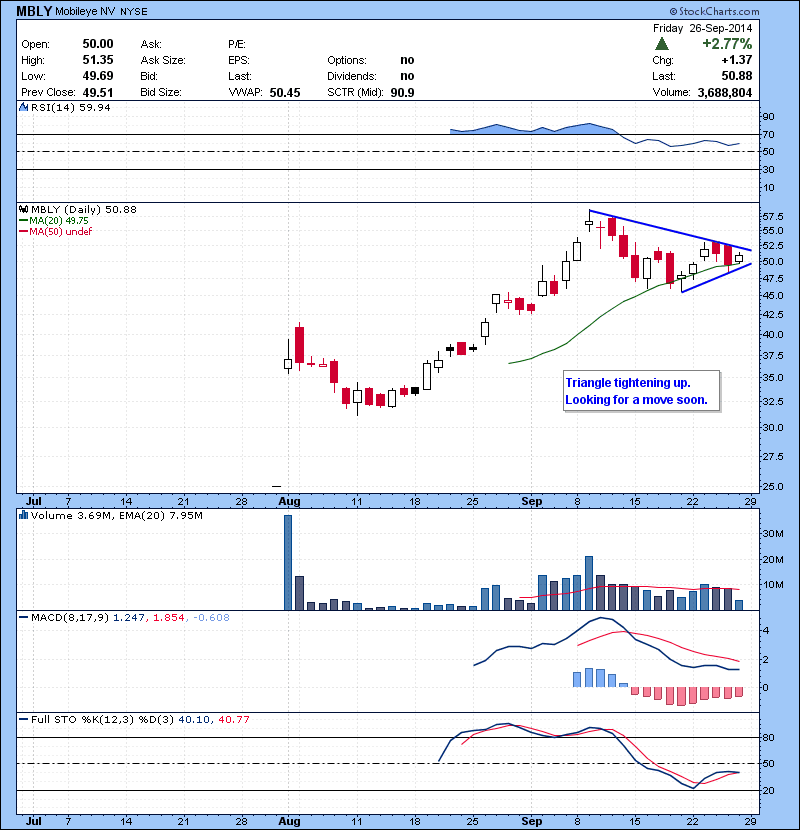This screenshot has width=800, height=830.
Task: Click the date Friday 26-Sep-2014
Action: [x=703, y=28]
